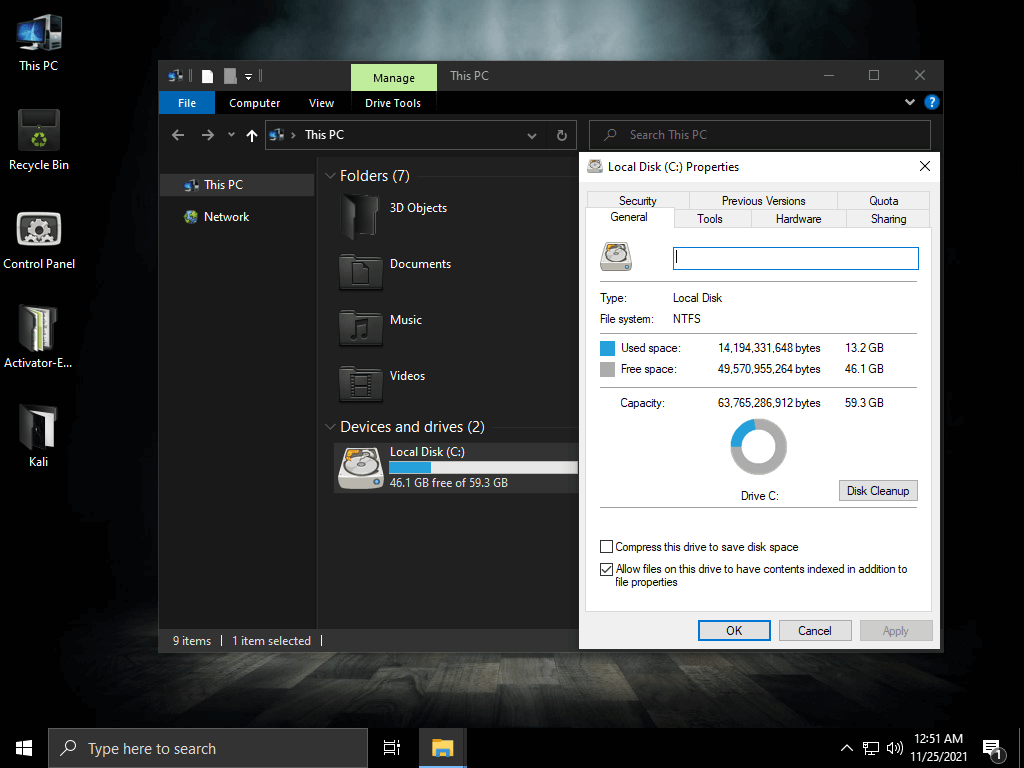The width and height of the screenshot is (1024, 768).
Task: Go forward in File Explorer
Action: coord(208,135)
